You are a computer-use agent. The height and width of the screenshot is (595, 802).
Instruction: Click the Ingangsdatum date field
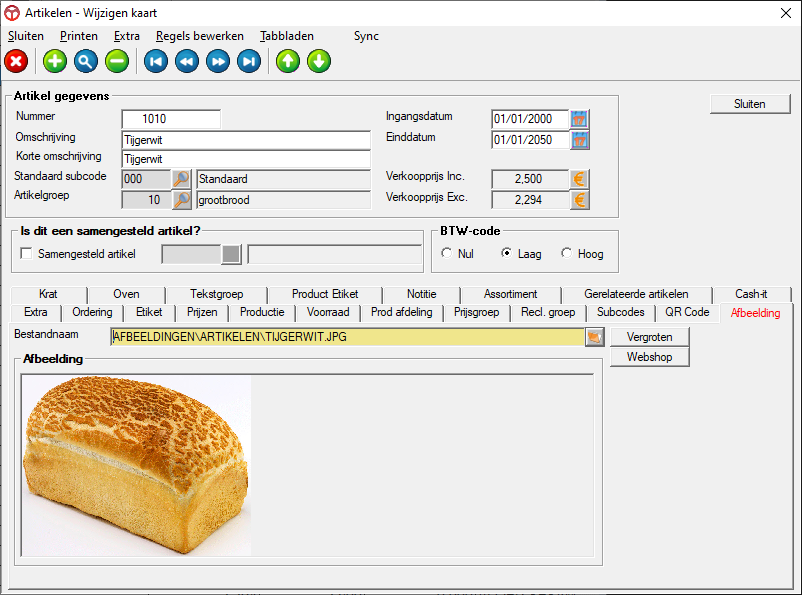point(530,119)
